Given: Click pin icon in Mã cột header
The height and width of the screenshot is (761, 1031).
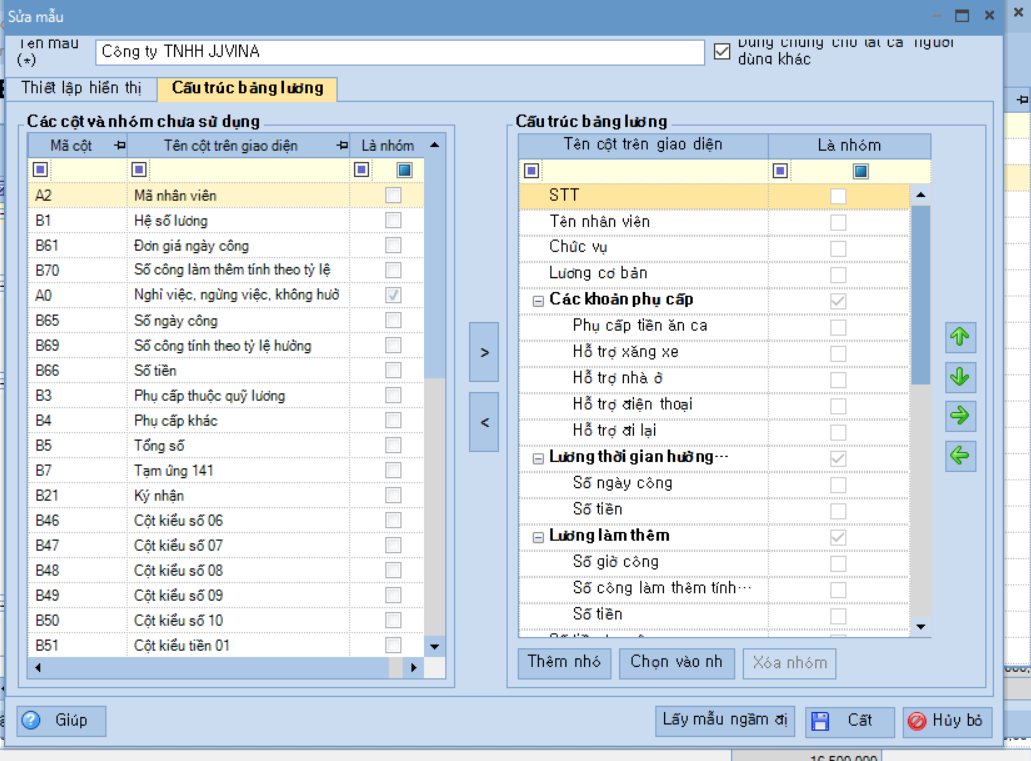Looking at the screenshot, I should [x=120, y=146].
